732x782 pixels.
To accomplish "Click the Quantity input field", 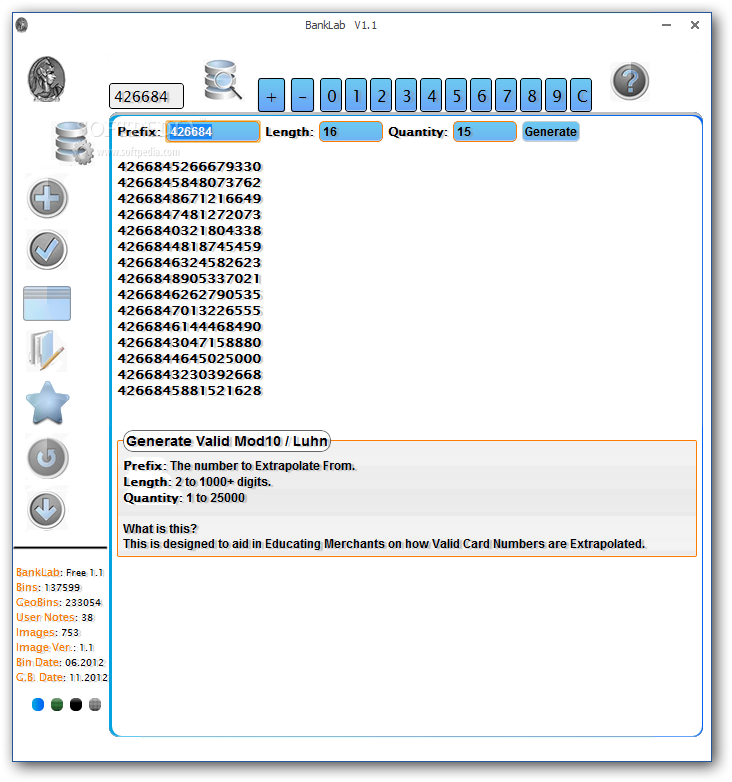I will point(485,132).
